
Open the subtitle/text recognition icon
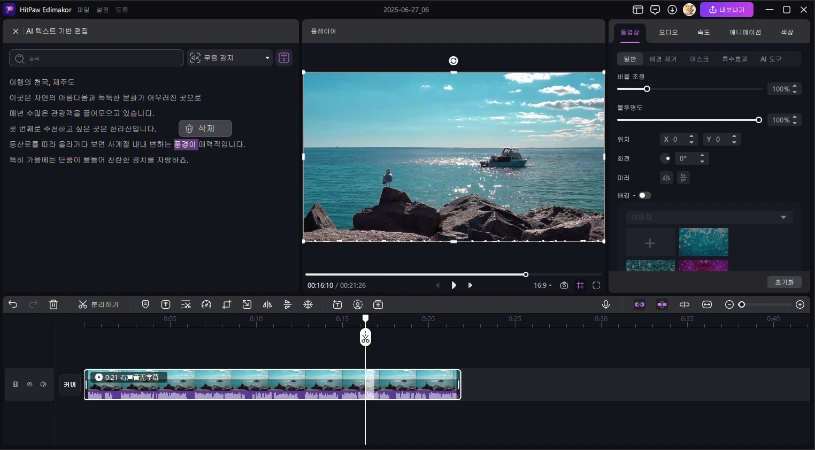coord(337,305)
